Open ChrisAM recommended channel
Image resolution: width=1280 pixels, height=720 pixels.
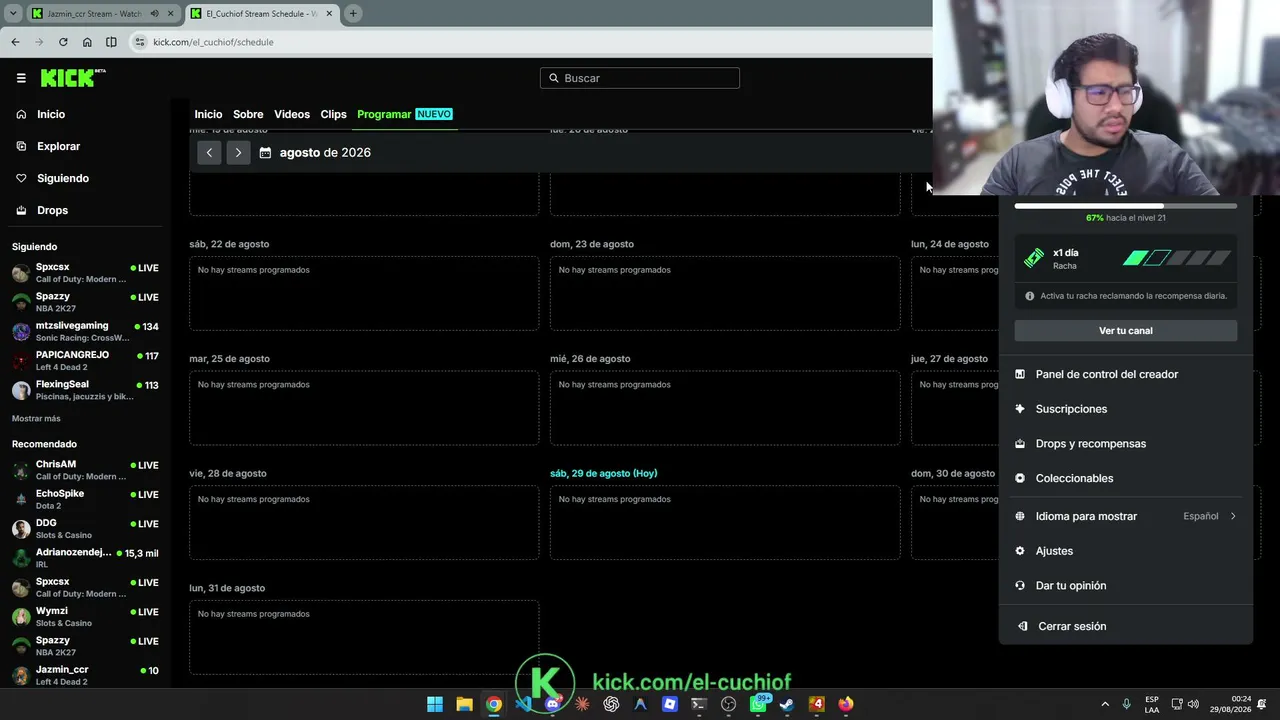[x=86, y=470]
